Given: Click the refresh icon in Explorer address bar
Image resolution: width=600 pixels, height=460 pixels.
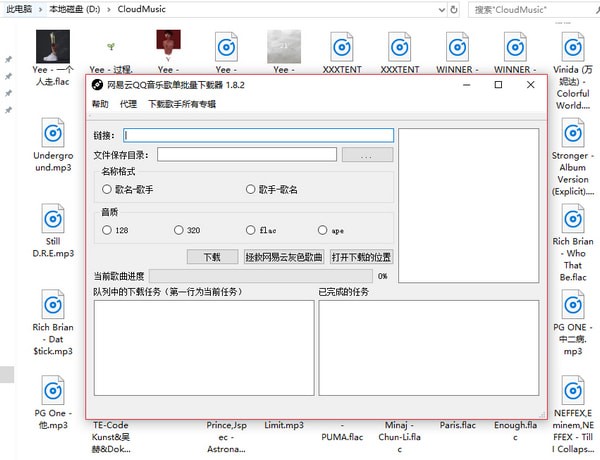Looking at the screenshot, I should [454, 10].
